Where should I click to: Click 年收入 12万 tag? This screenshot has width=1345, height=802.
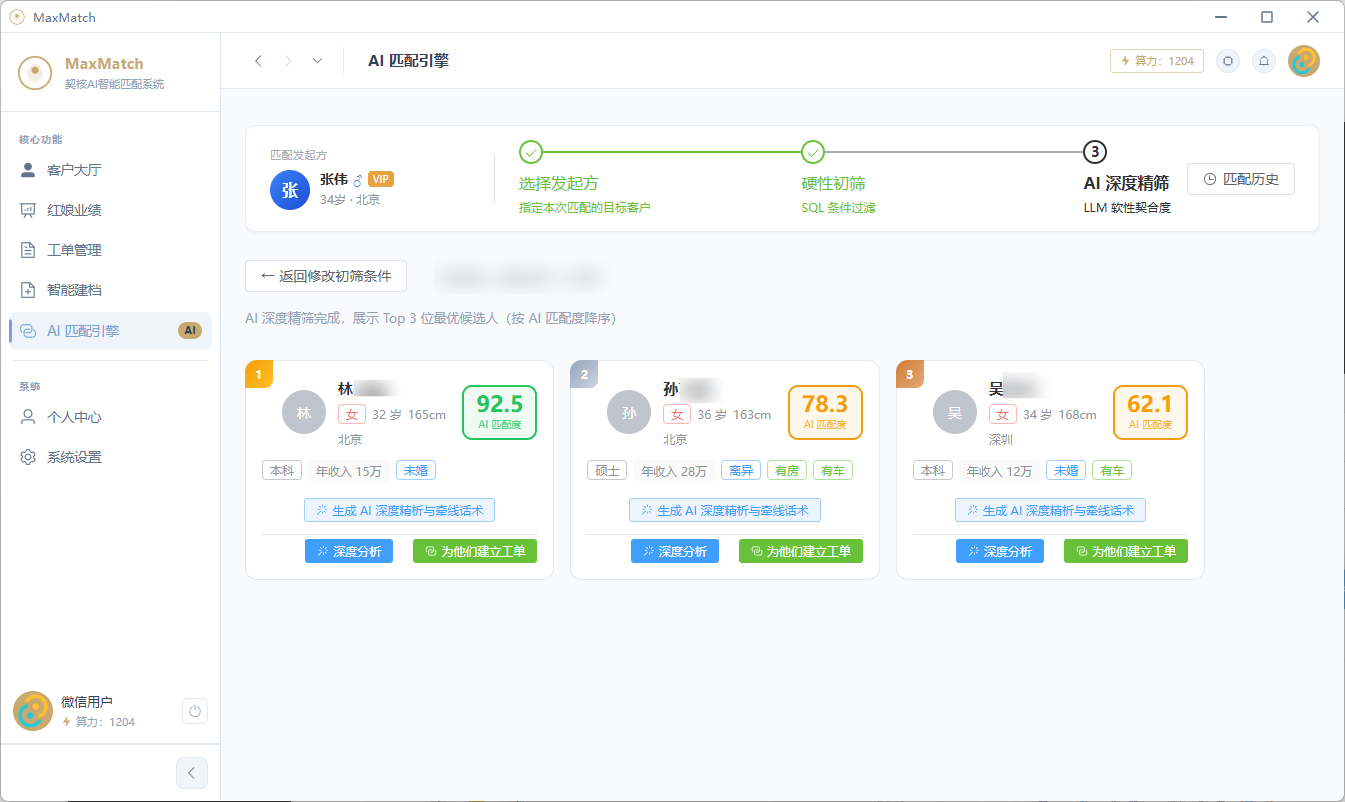click(x=1000, y=471)
